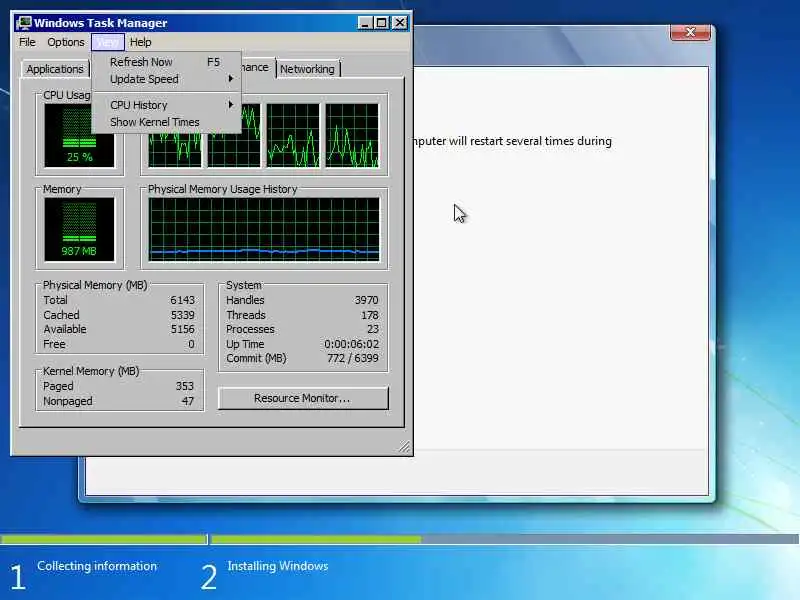
Task: Select Show Kernel Times menu entry
Action: click(166, 122)
